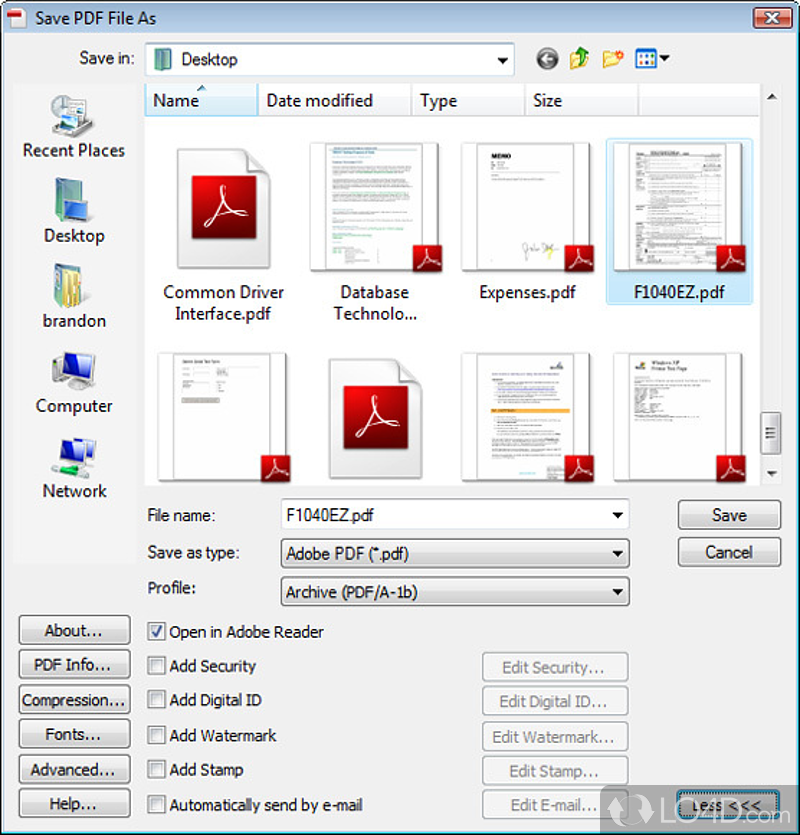Click the file list scrollbar thumb
This screenshot has height=835, width=800.
click(770, 432)
